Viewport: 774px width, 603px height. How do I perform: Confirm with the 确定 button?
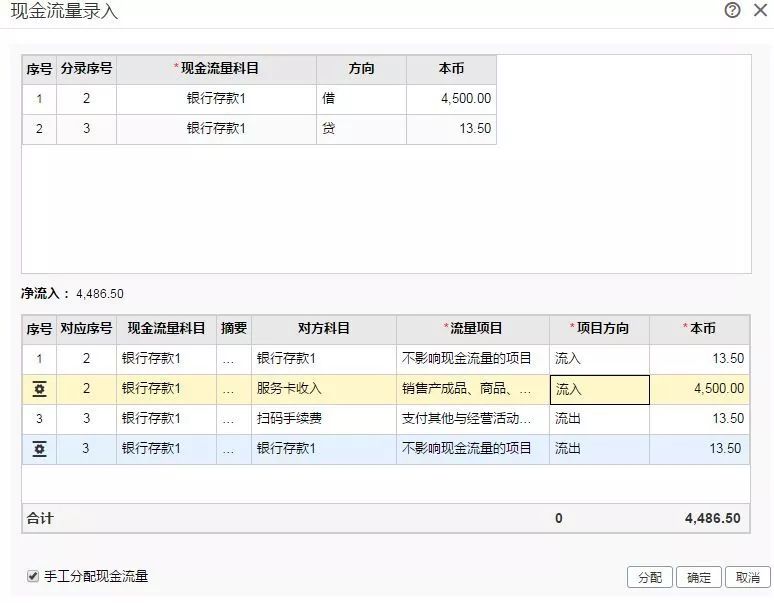click(698, 577)
